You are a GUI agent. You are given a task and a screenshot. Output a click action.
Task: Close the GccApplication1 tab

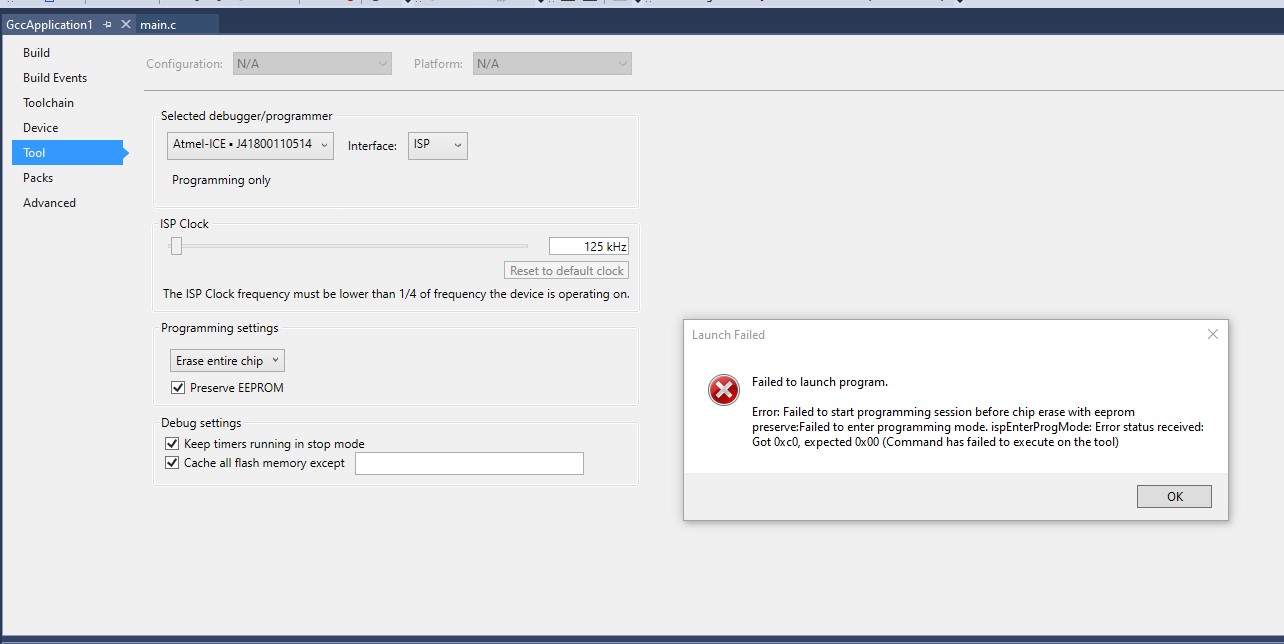126,24
